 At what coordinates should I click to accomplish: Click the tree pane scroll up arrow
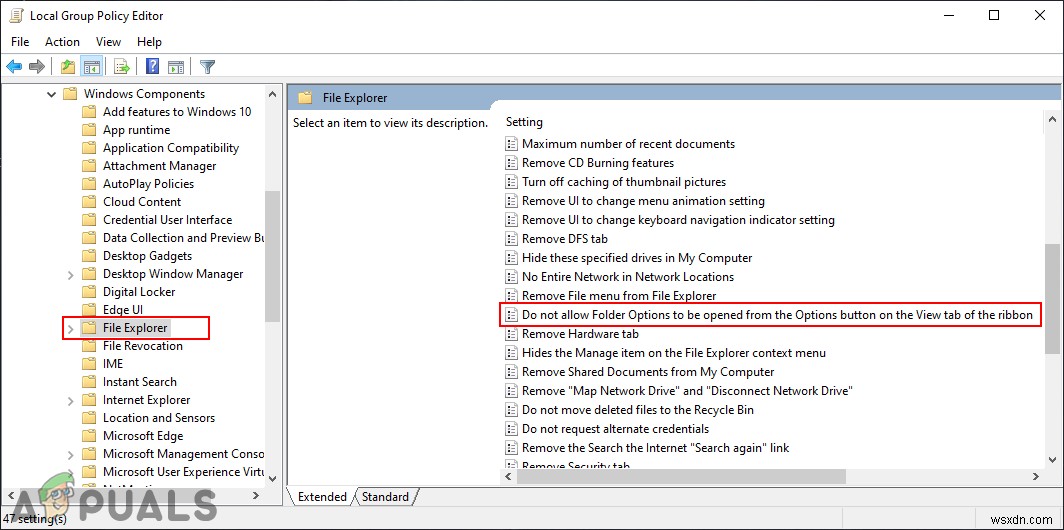272,94
